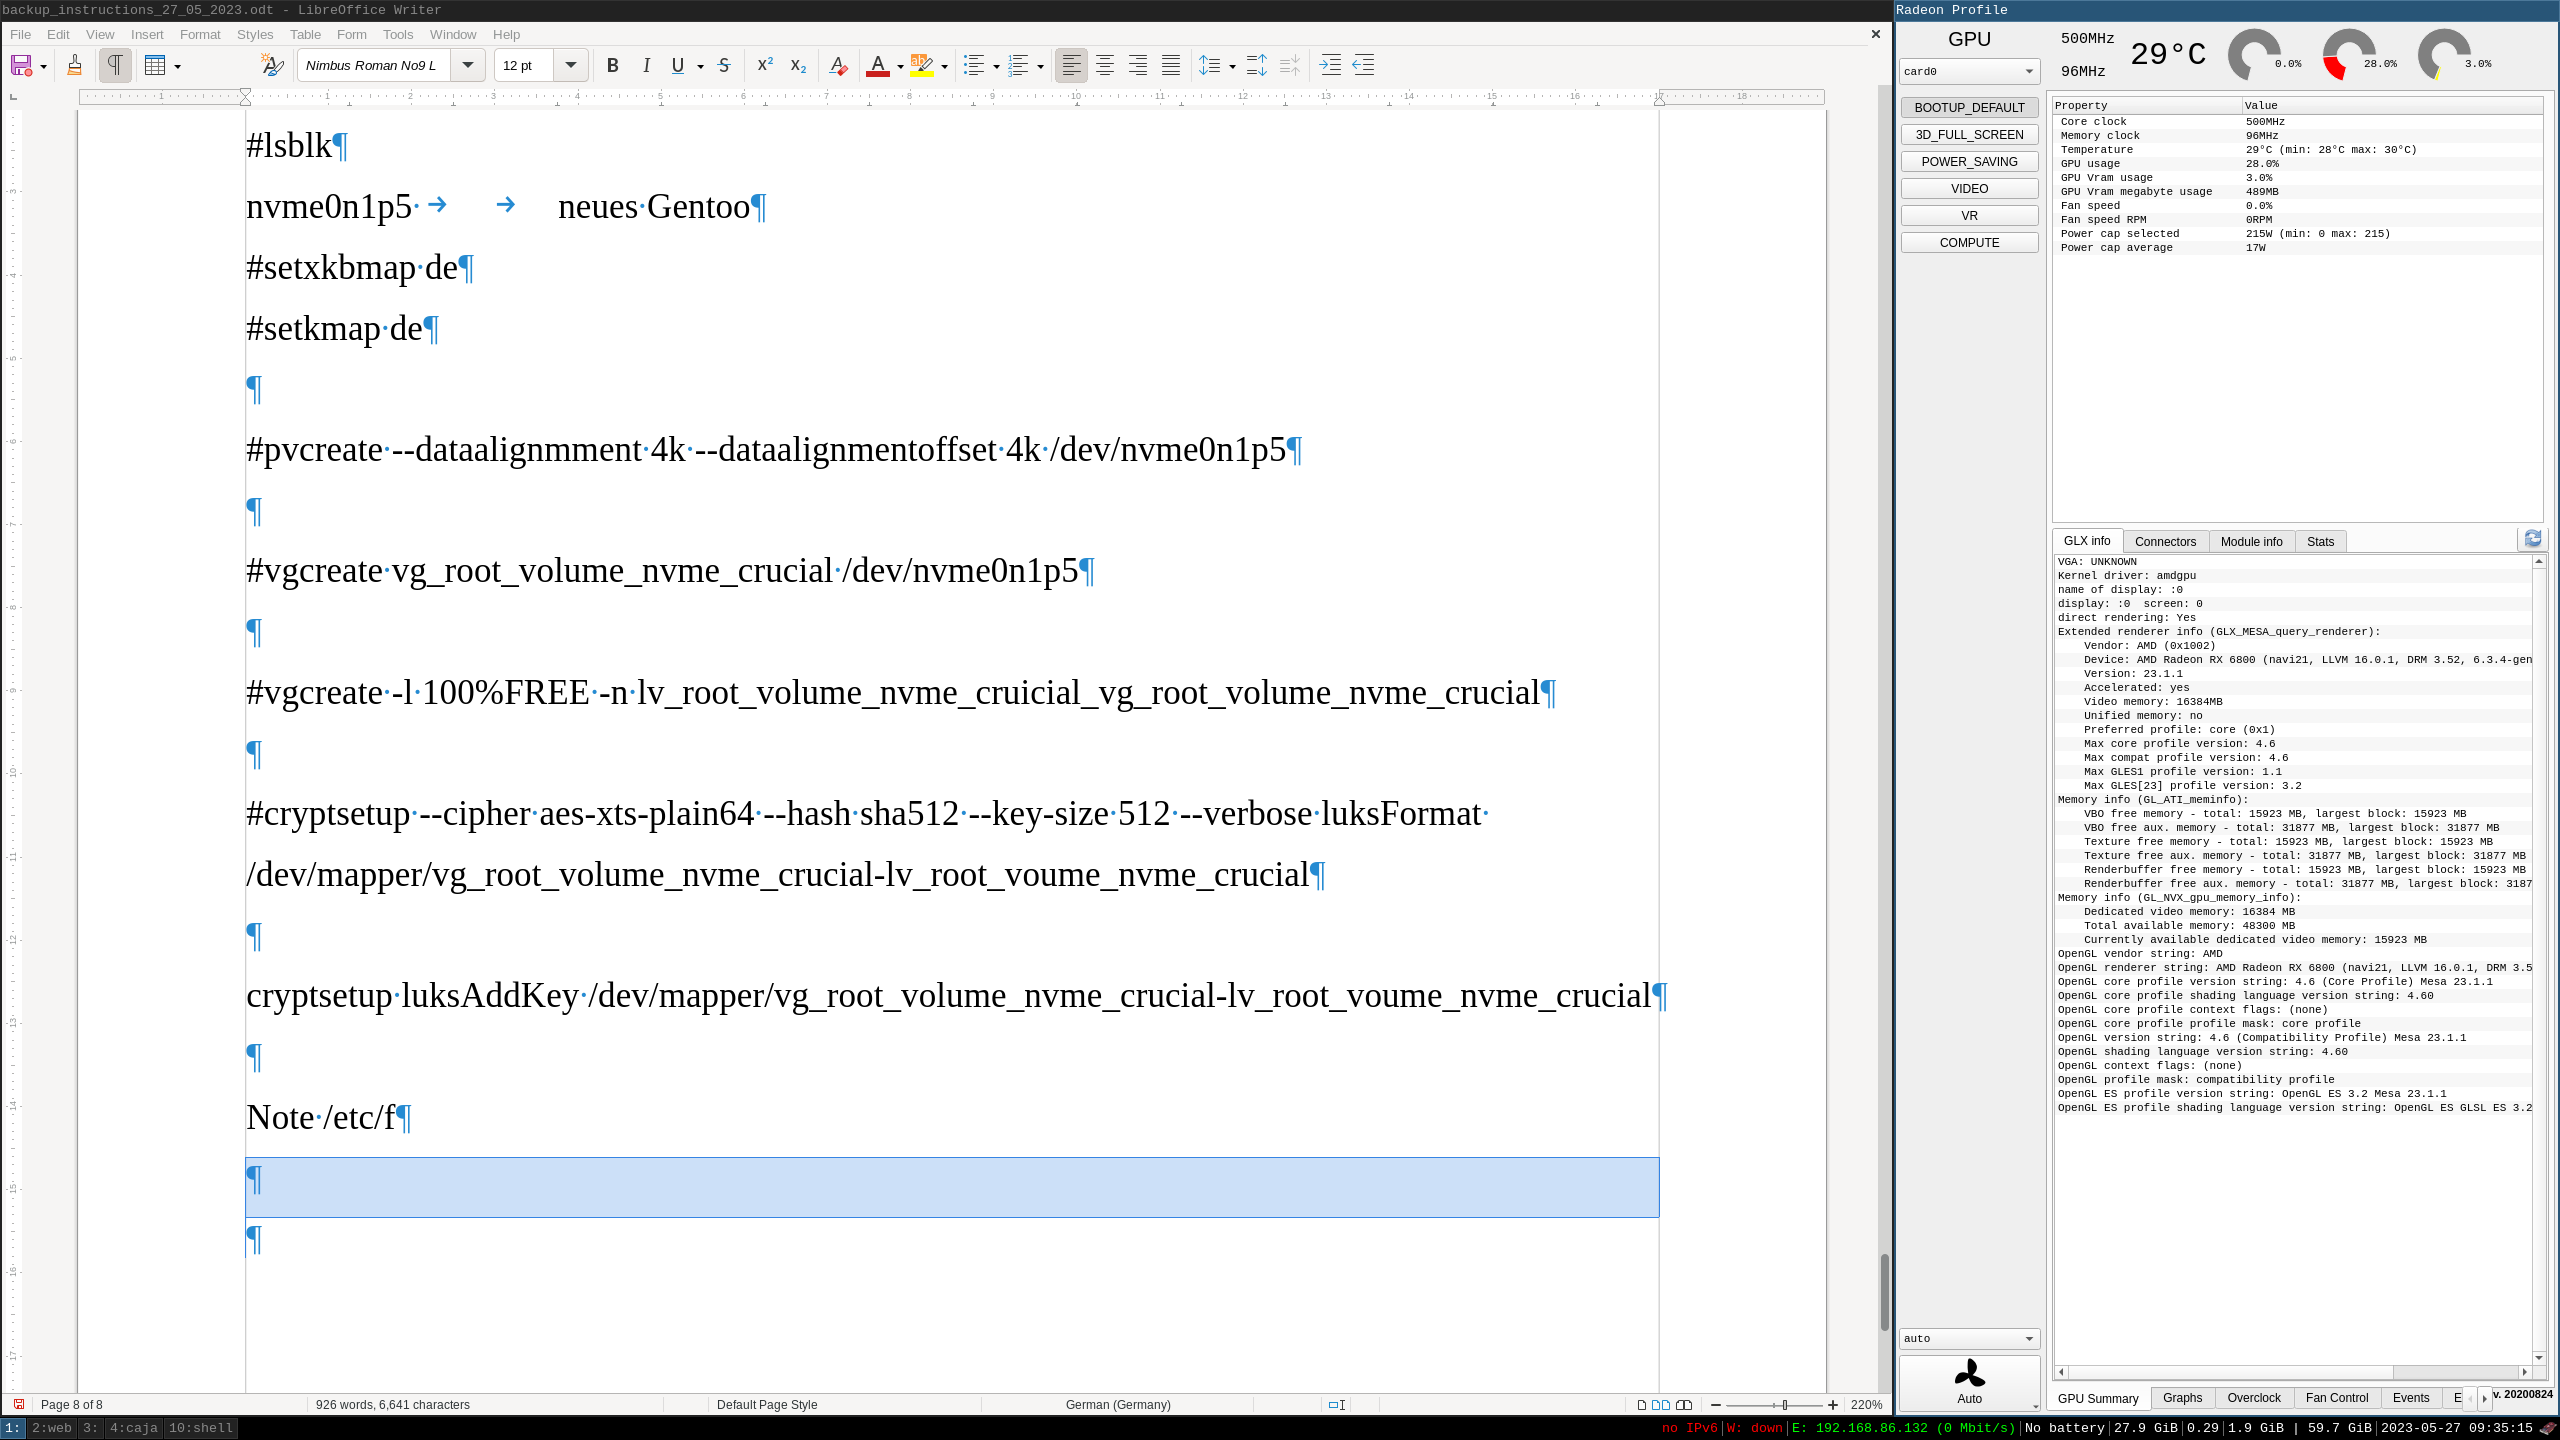Image resolution: width=2560 pixels, height=1440 pixels.
Task: Toggle bold formatting
Action: (x=613, y=65)
